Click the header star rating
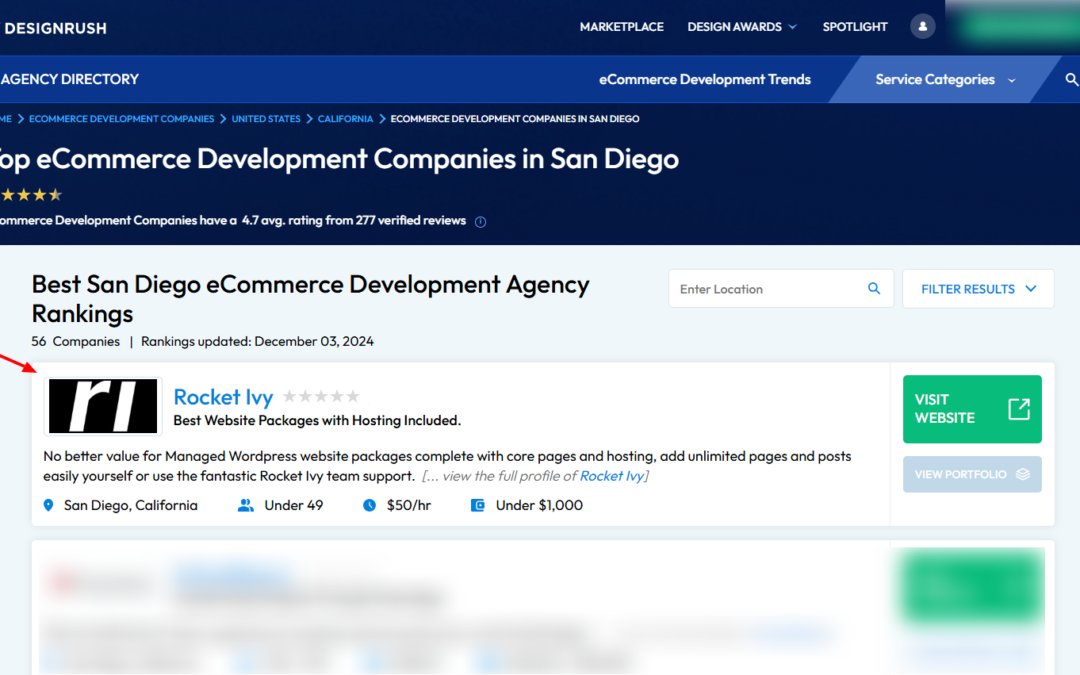Viewport: 1080px width, 675px height. coord(31,195)
